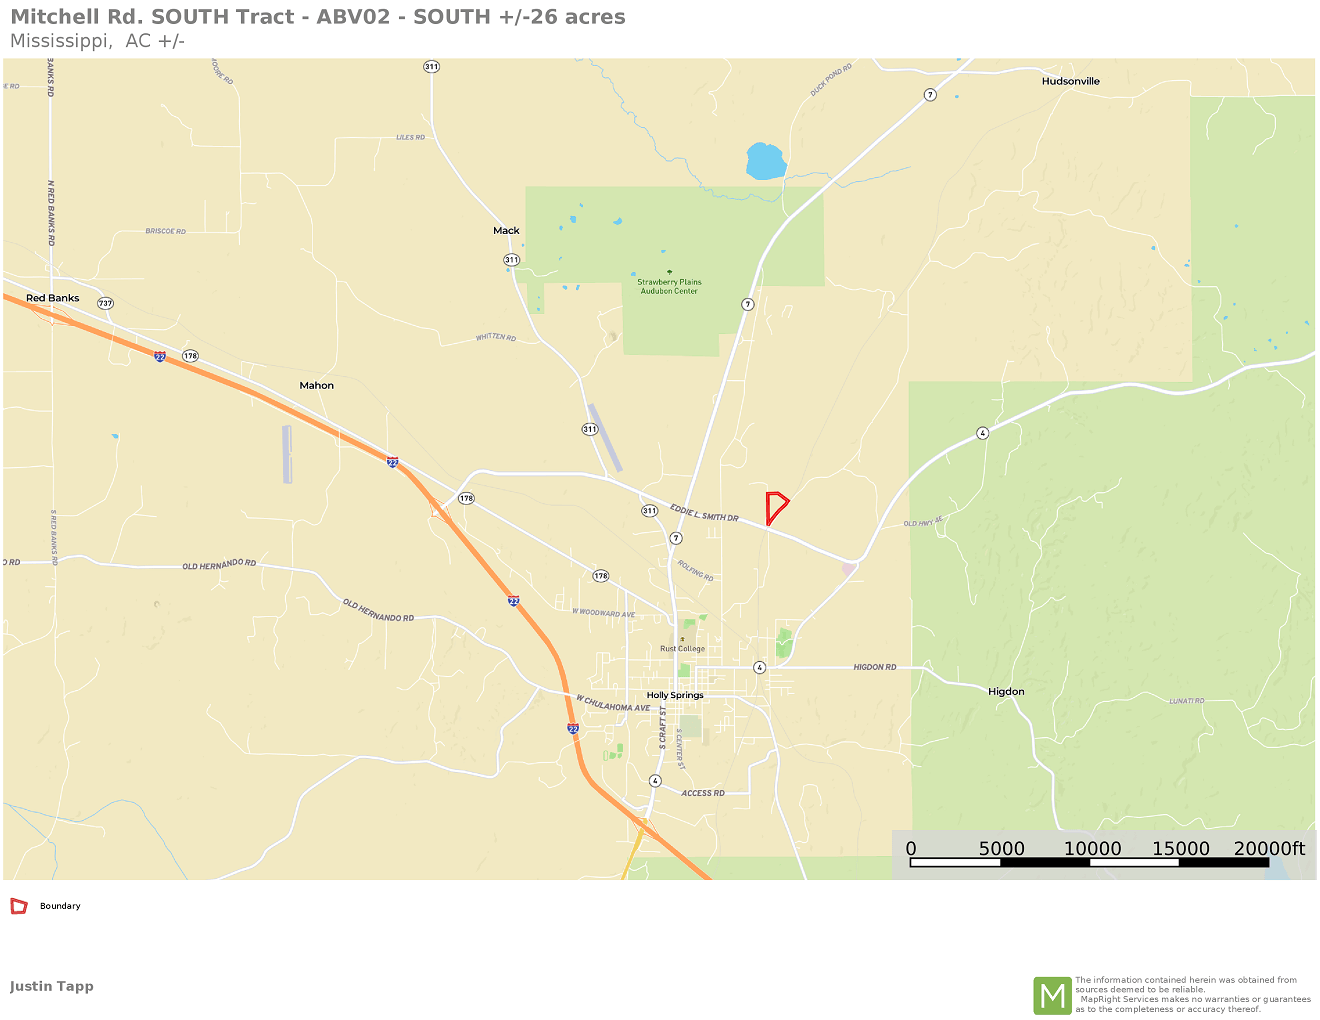Select the Holly Springs town label
Viewport: 1320px width, 1020px height.
click(x=675, y=695)
